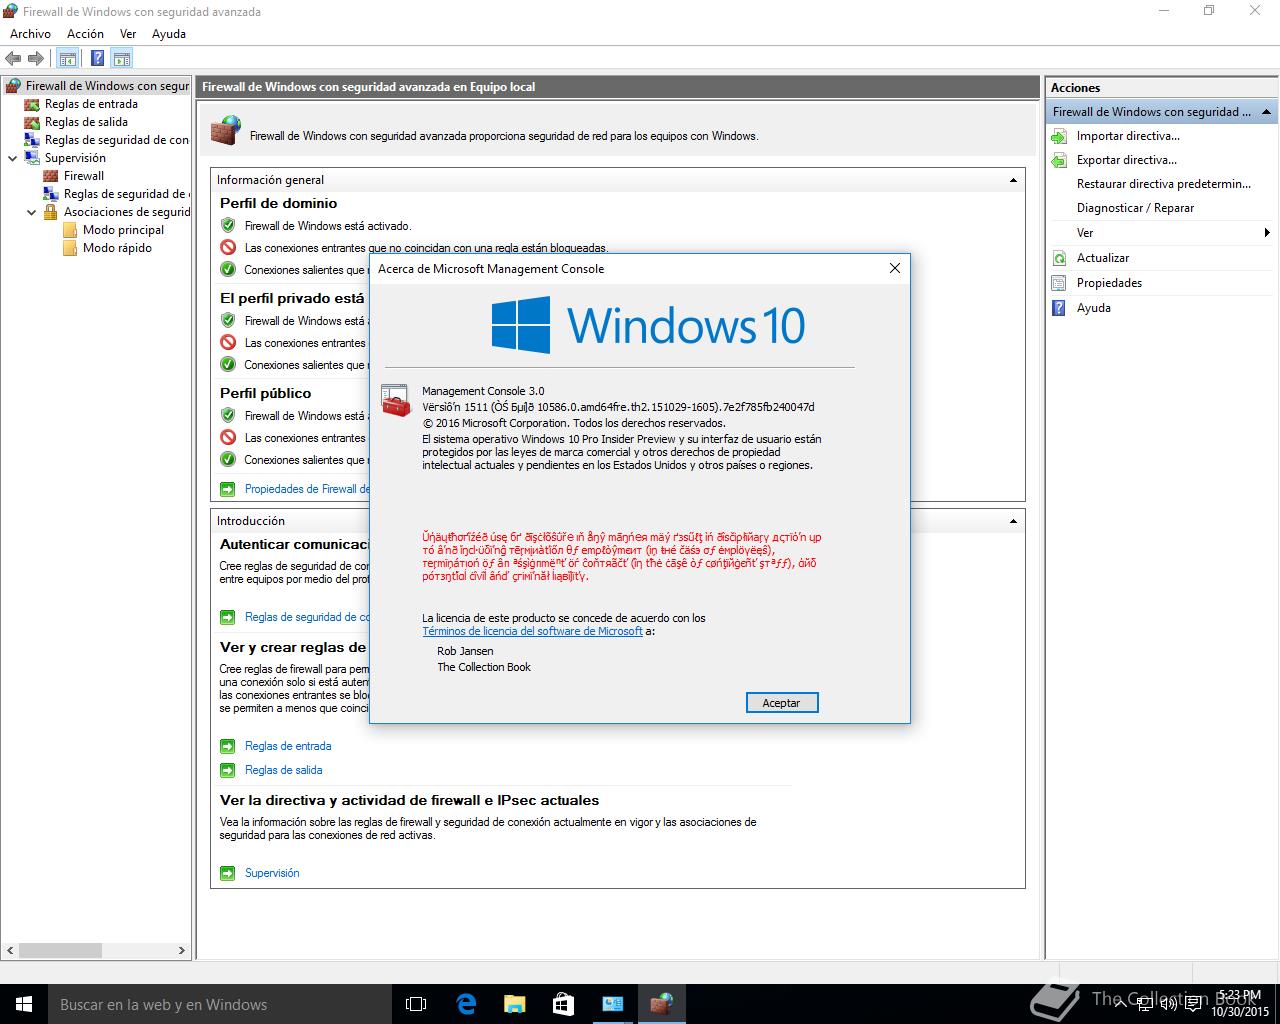
Task: Click the Forward arrow in the toolbar
Action: tap(36, 59)
